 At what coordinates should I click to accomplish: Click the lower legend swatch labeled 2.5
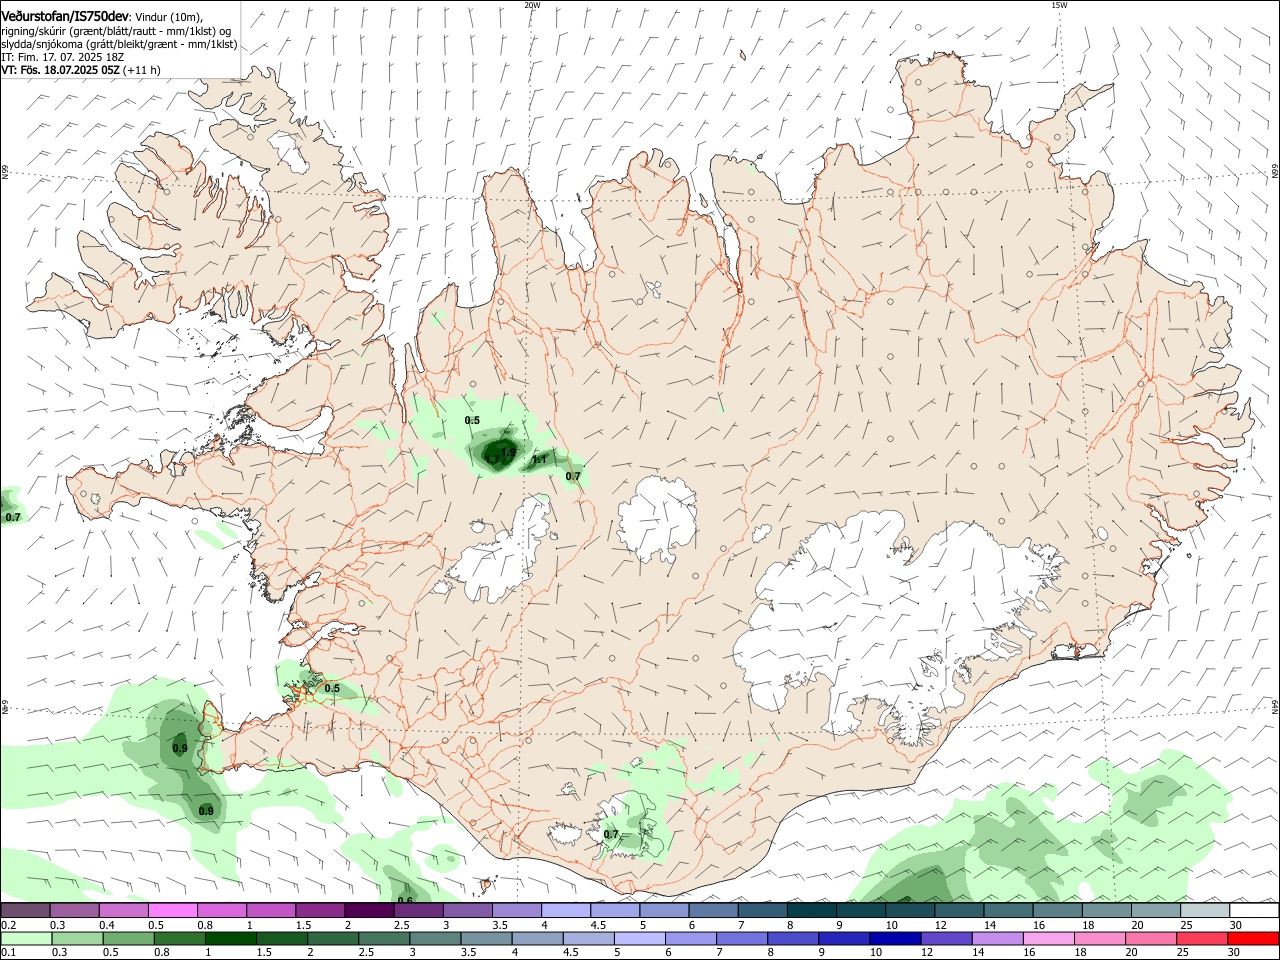(383, 938)
